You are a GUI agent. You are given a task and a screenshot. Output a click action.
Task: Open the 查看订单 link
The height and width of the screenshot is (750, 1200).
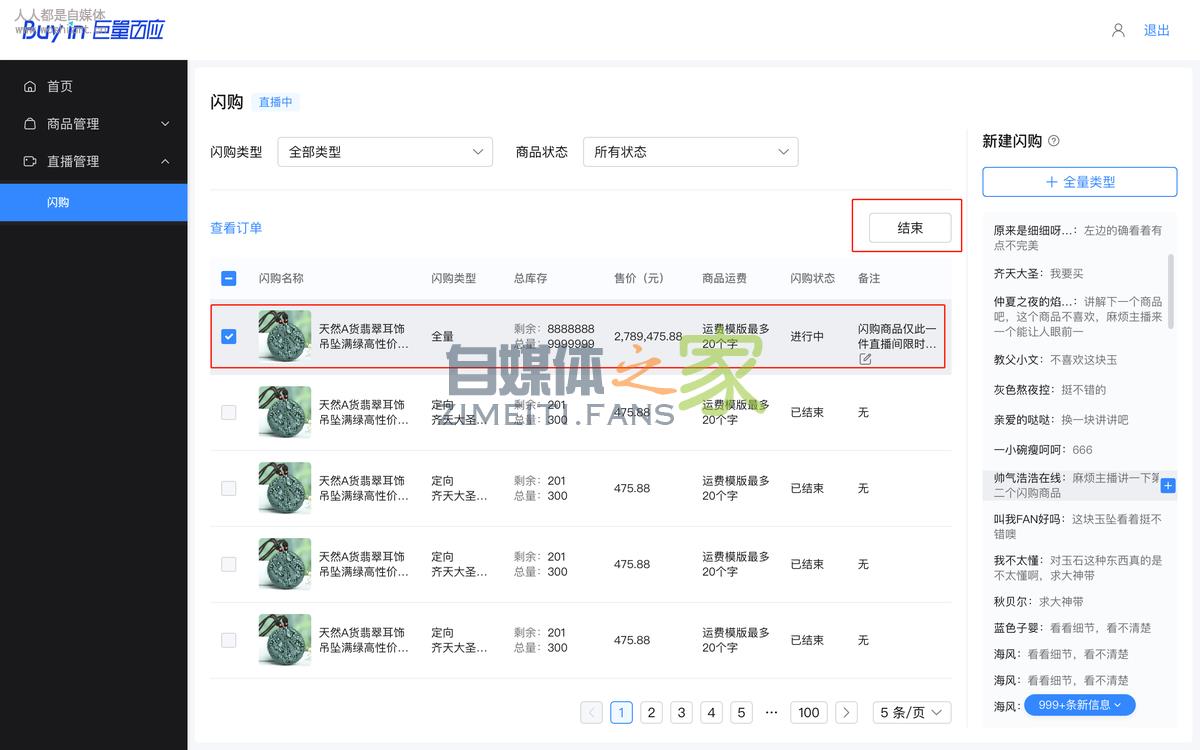coord(236,227)
